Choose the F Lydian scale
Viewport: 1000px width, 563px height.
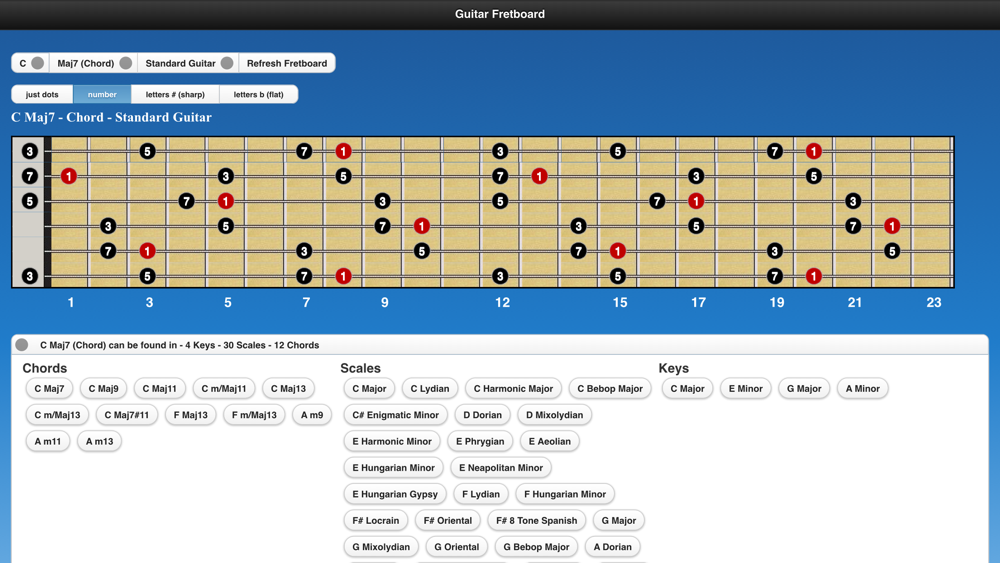[481, 494]
